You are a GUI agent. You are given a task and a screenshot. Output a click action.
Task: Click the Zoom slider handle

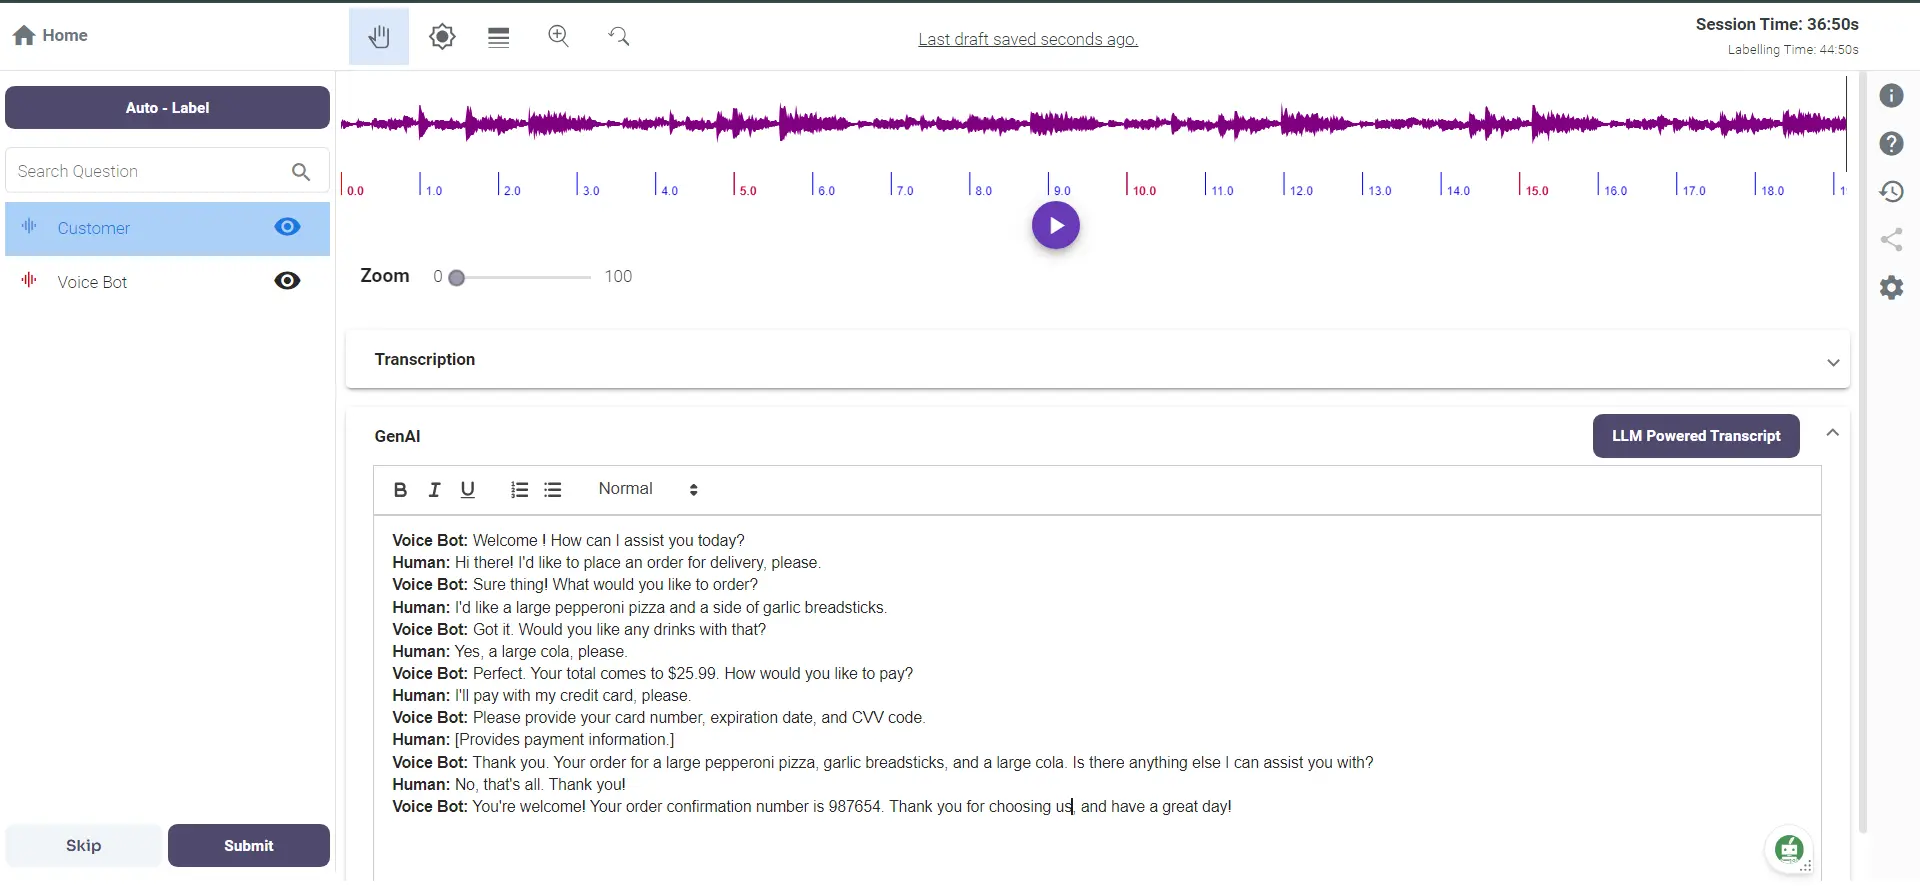(x=457, y=278)
